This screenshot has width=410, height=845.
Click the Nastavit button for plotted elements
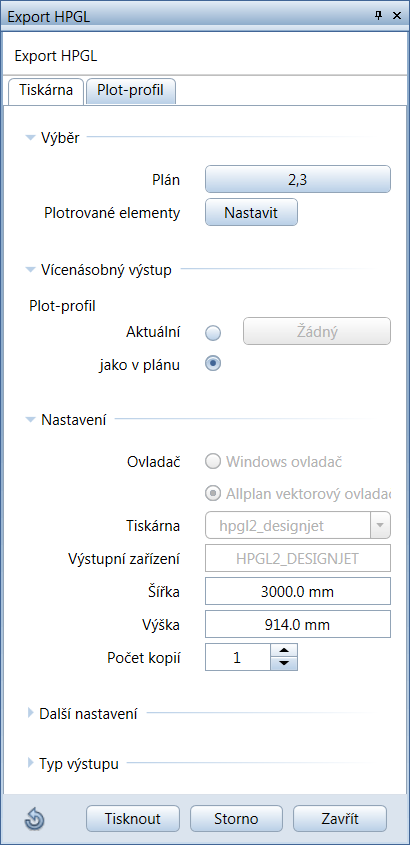(x=251, y=212)
